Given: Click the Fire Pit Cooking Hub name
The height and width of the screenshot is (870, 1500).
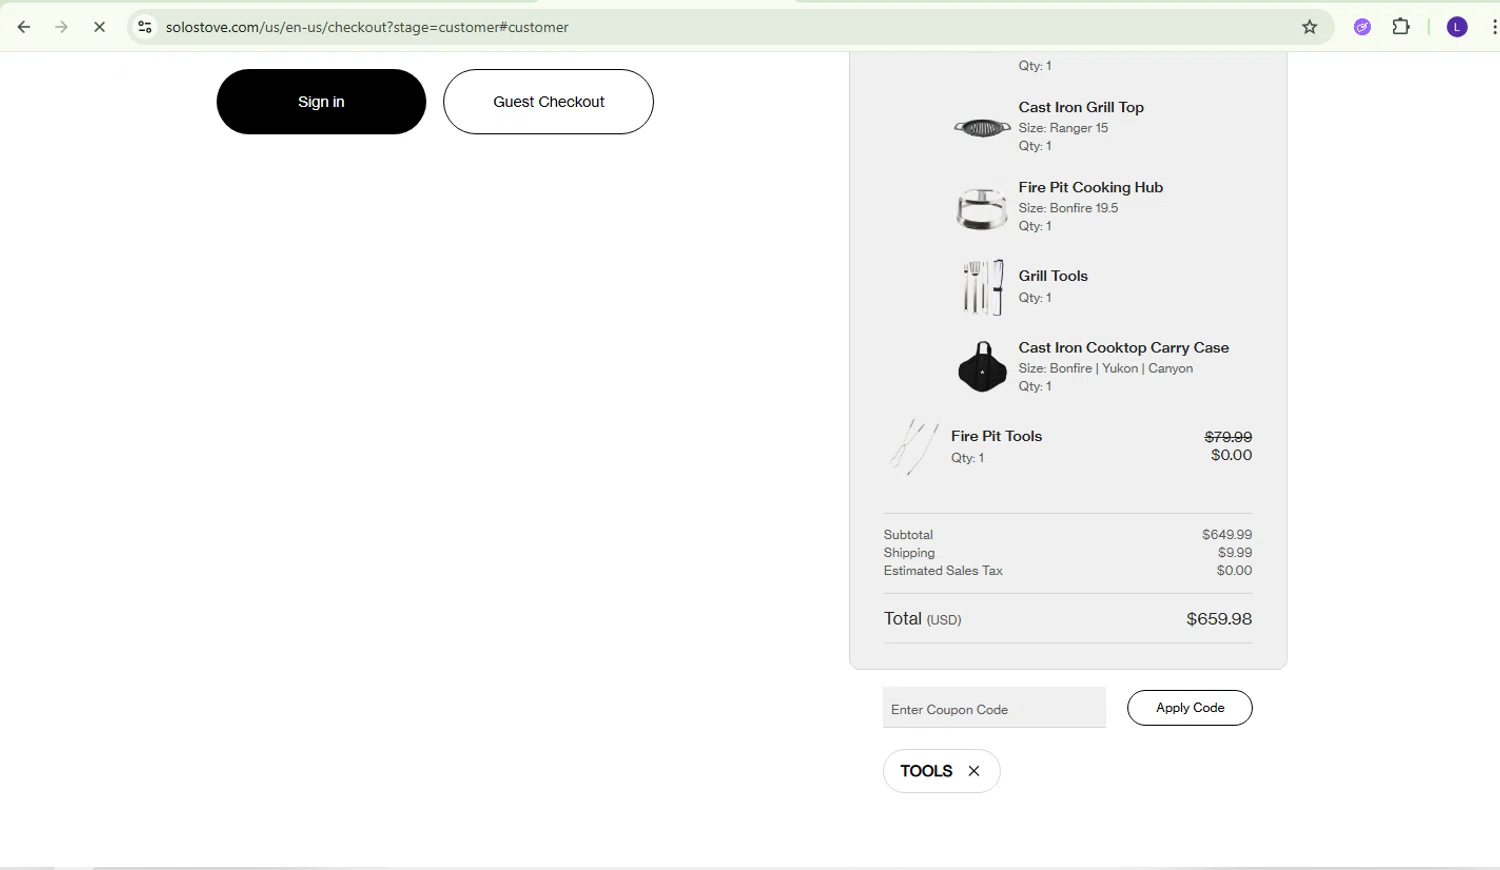Looking at the screenshot, I should (x=1091, y=187).
